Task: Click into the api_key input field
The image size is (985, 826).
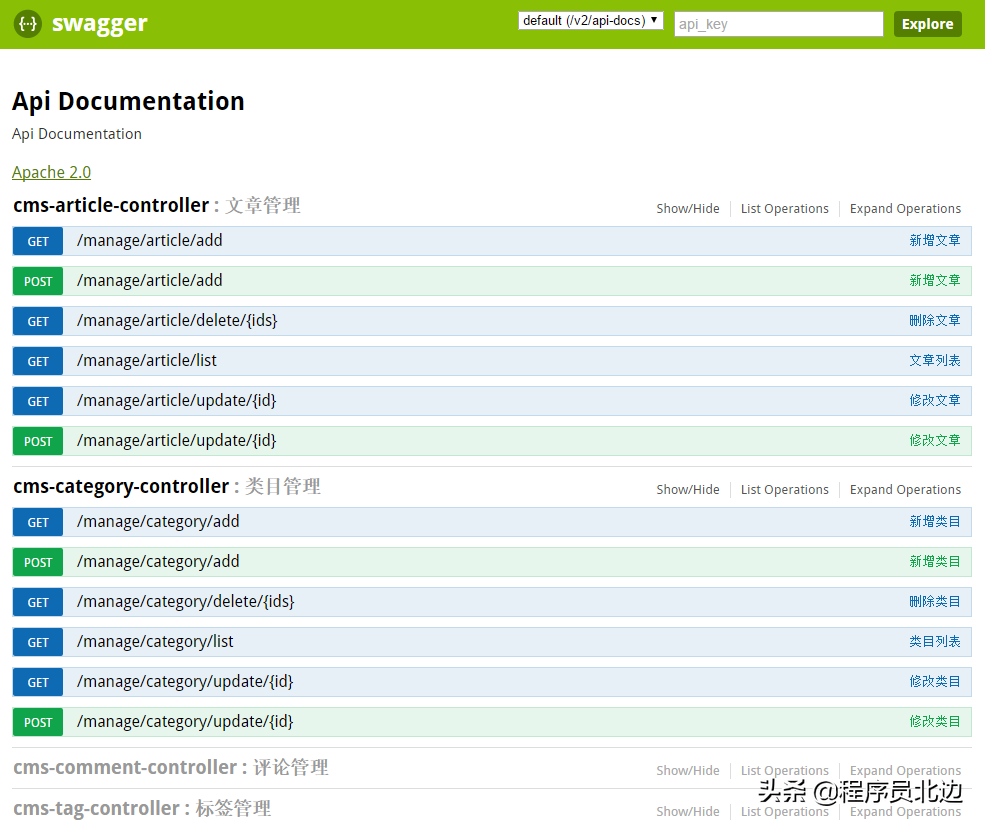Action: 778,23
